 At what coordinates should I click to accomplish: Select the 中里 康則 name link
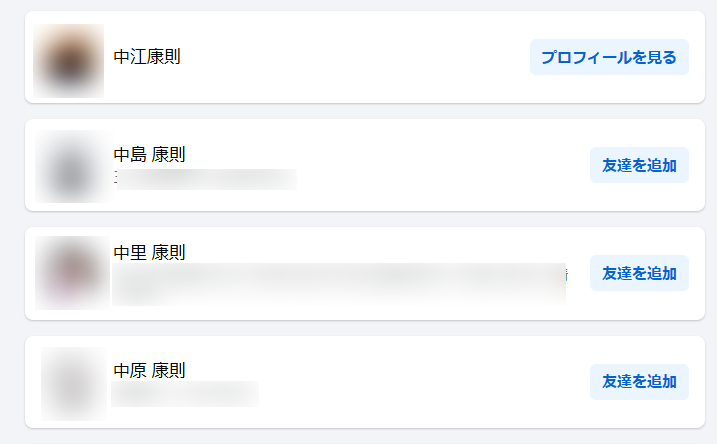pos(149,252)
